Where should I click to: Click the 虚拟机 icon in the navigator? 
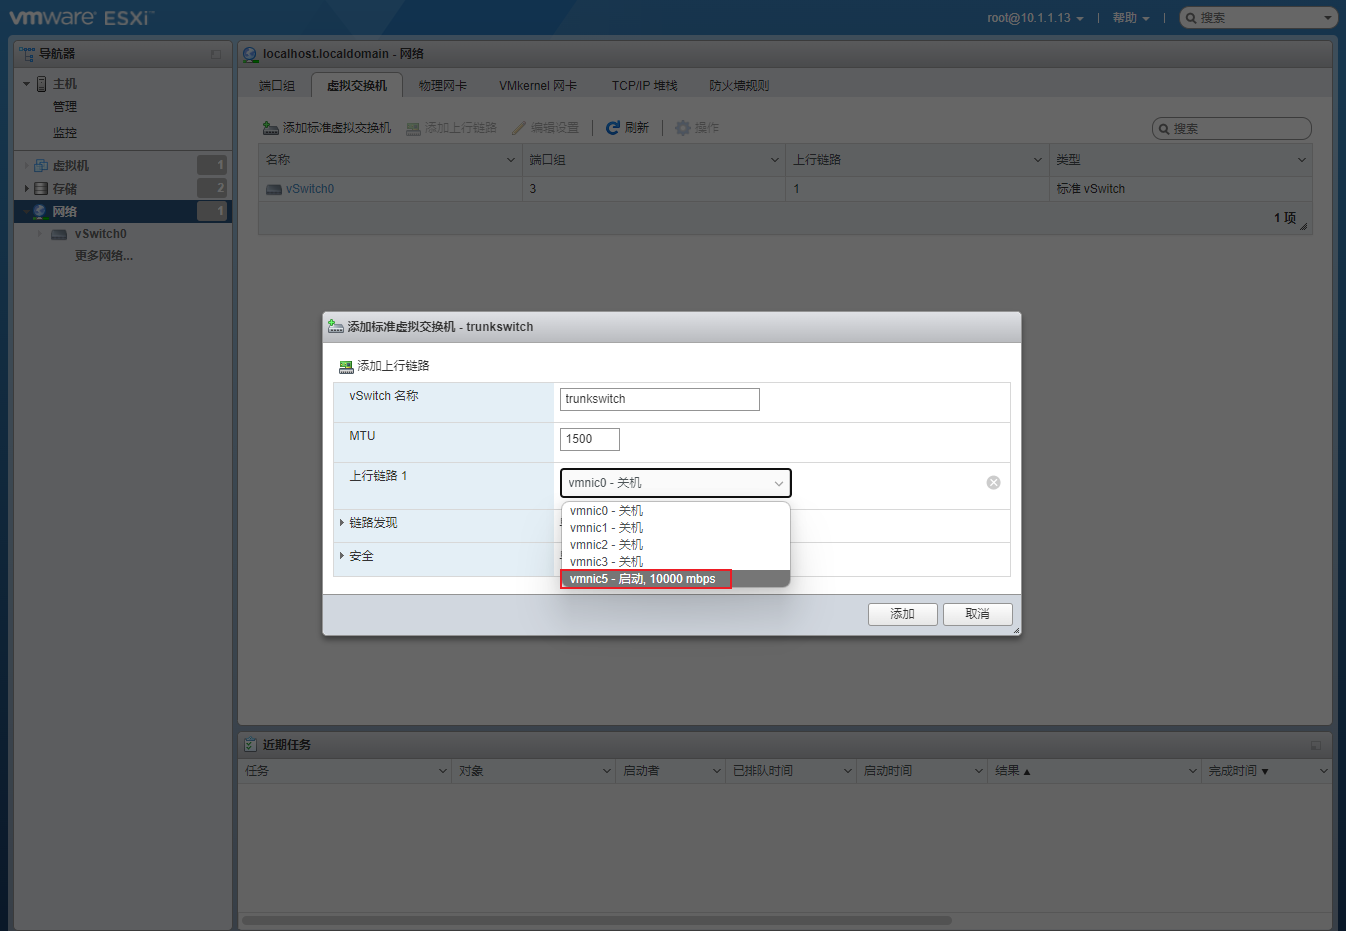[x=41, y=165]
